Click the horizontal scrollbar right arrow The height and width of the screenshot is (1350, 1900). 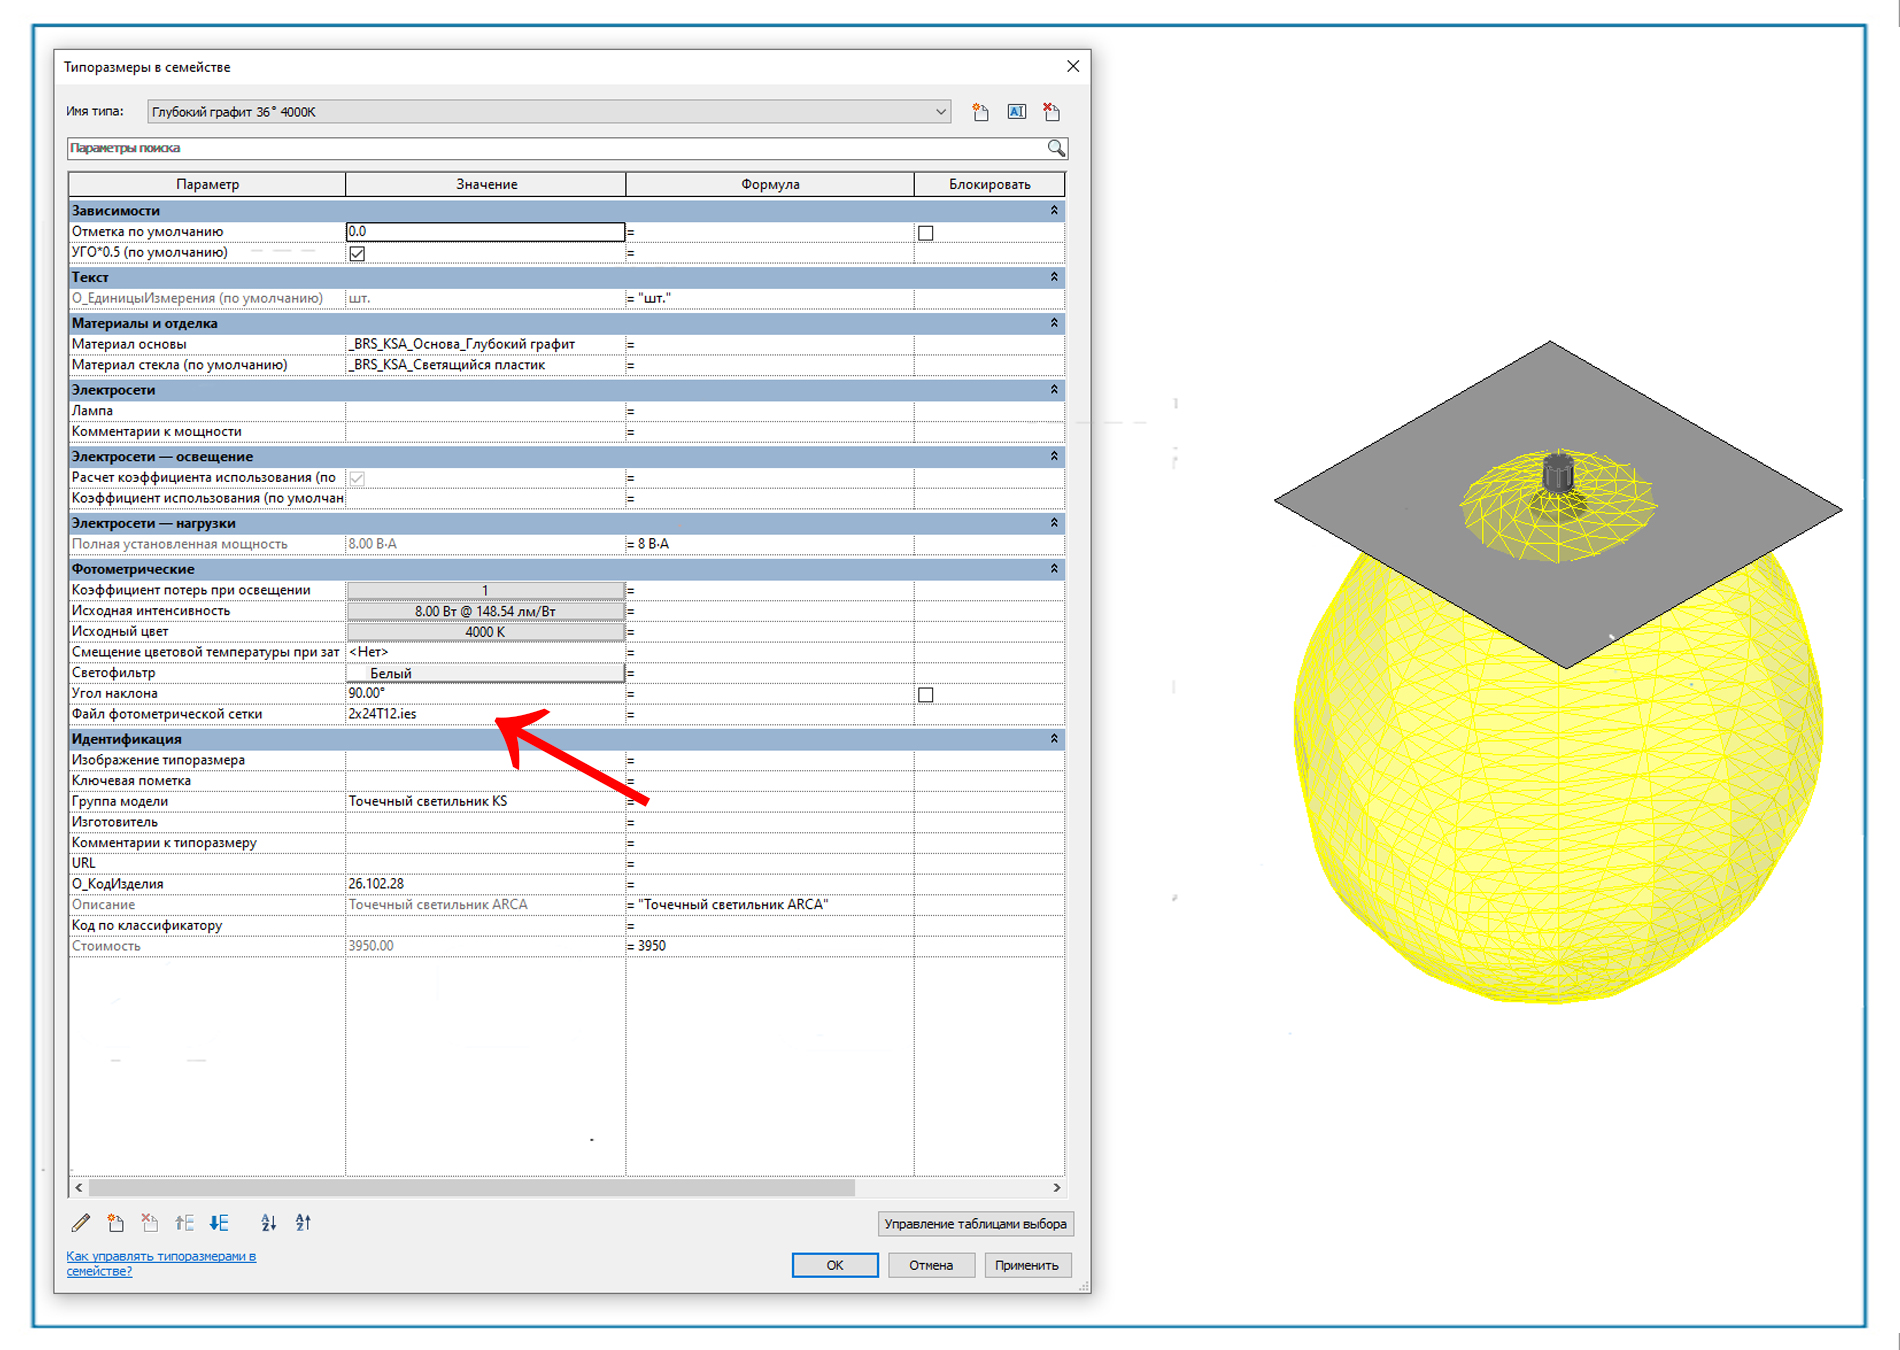[x=1056, y=1188]
